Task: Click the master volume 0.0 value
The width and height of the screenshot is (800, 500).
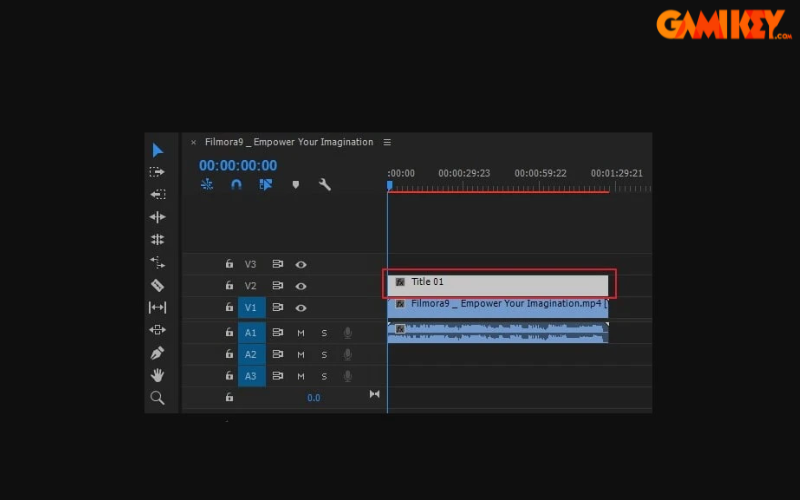Action: [x=314, y=398]
